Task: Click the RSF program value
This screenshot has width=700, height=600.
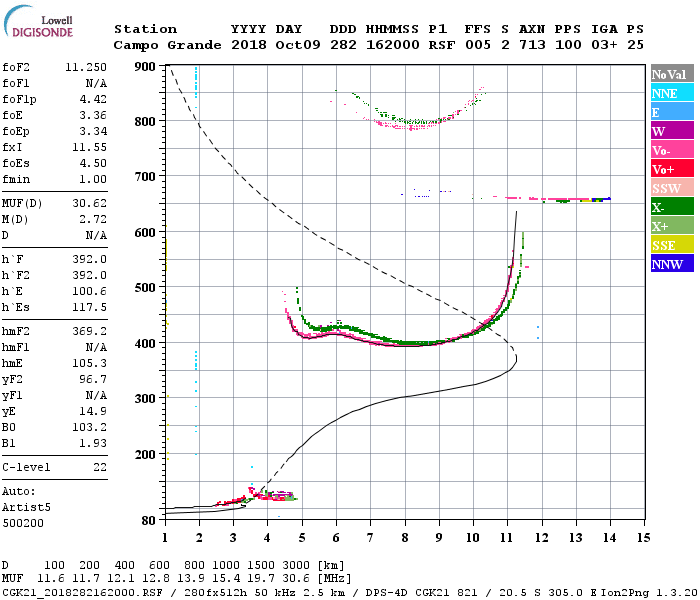Action: (442, 45)
